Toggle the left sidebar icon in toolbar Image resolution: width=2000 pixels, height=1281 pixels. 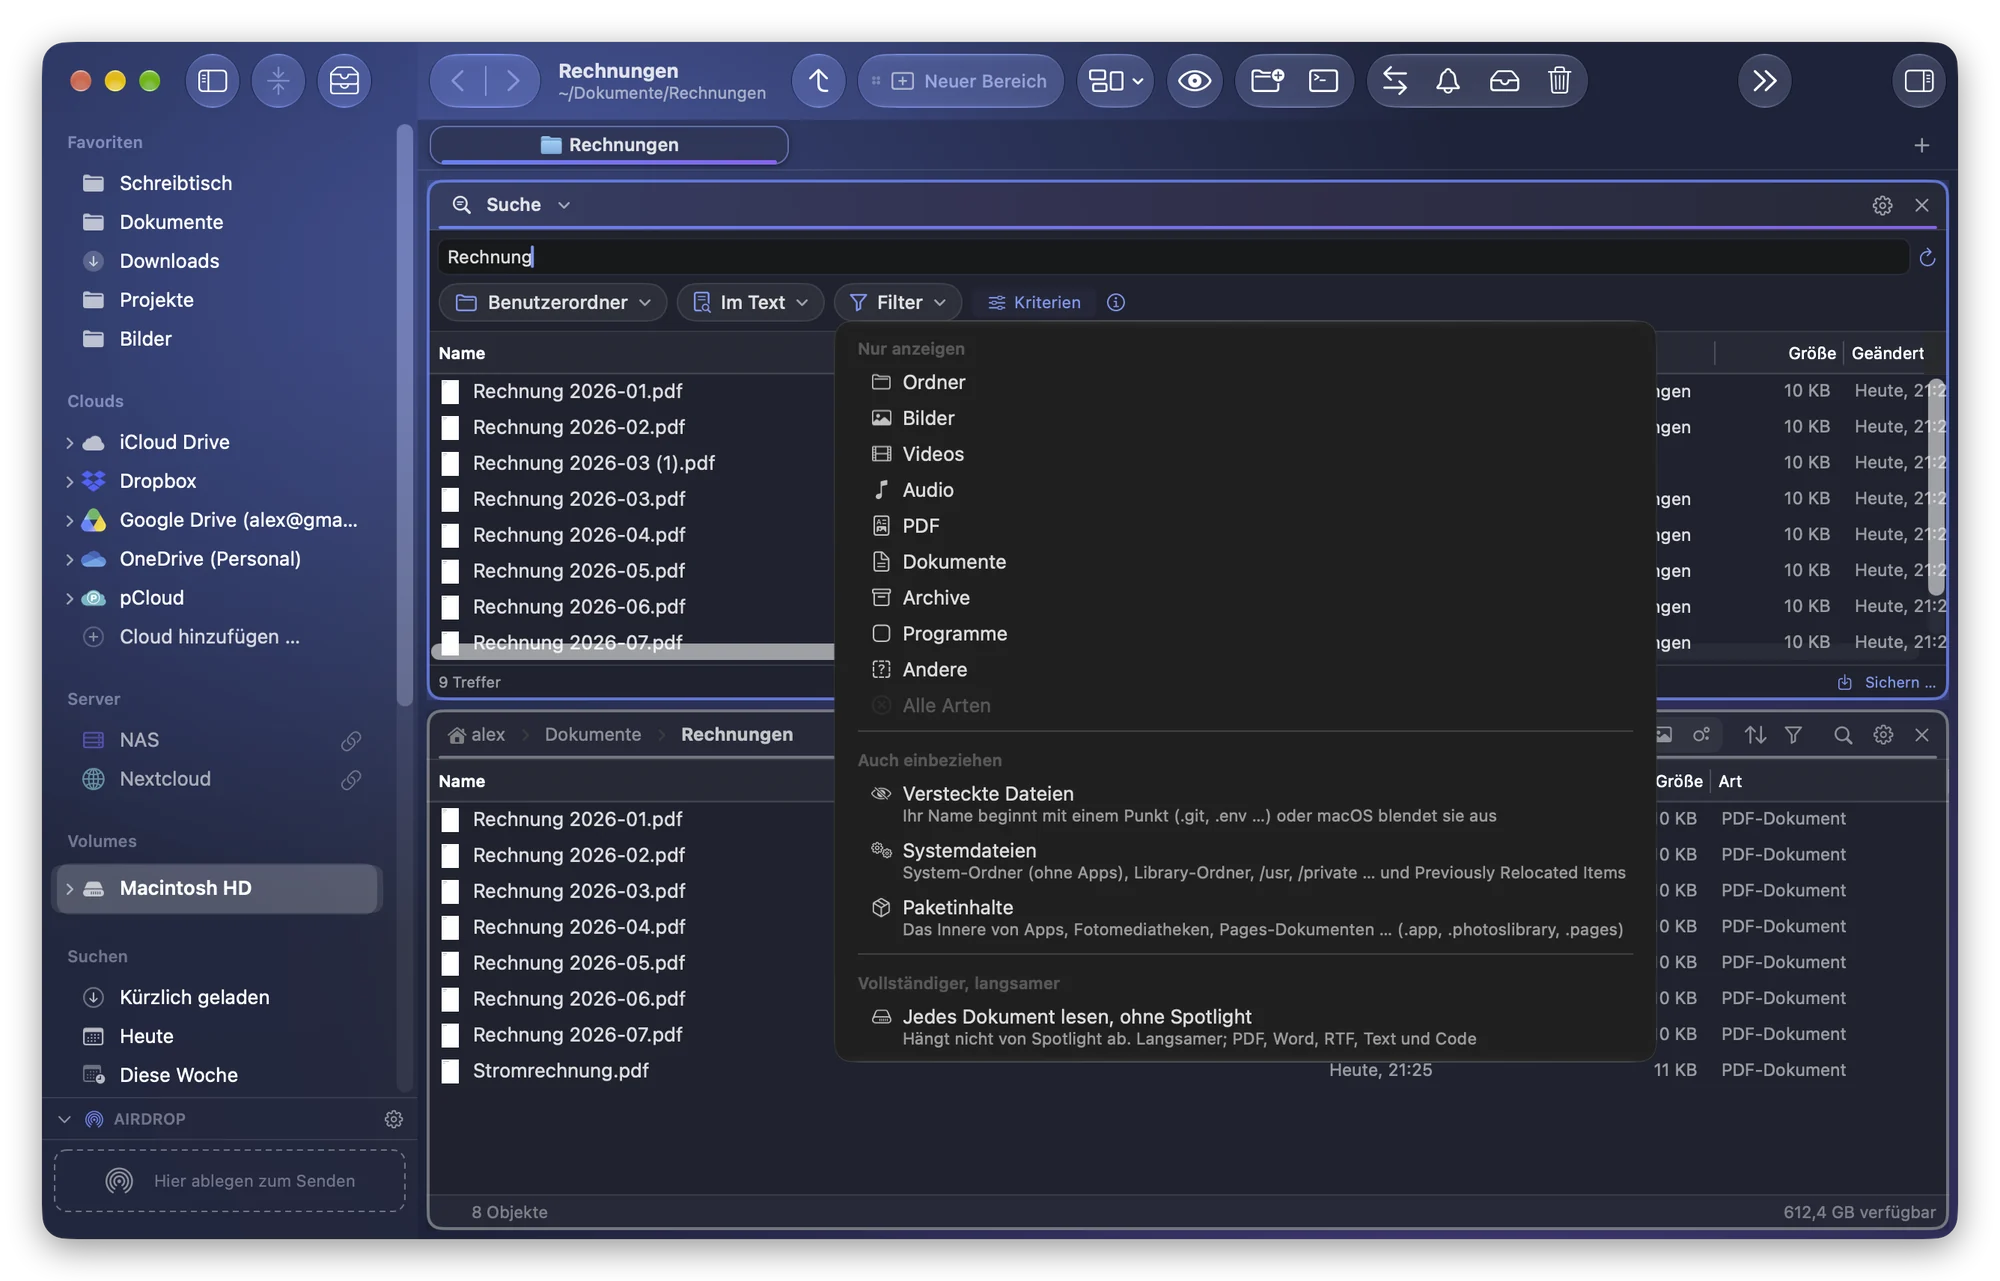(x=212, y=81)
